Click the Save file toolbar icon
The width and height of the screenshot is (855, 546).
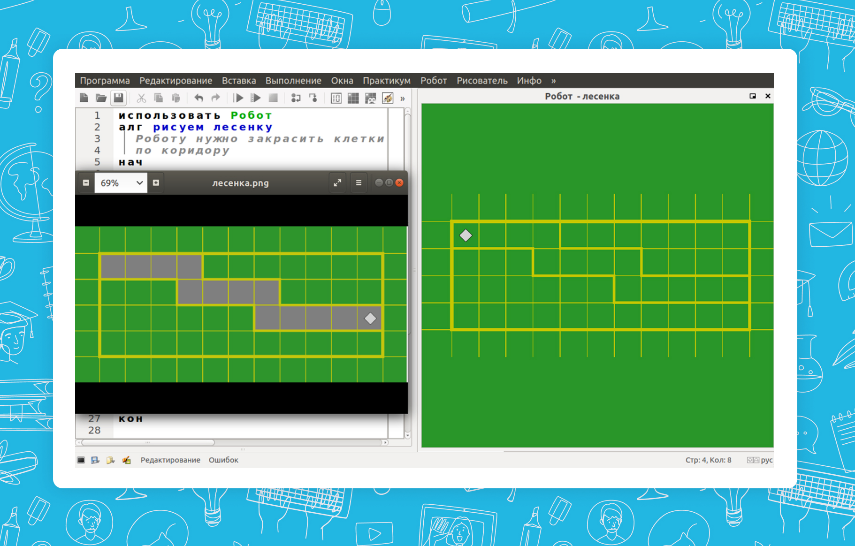(118, 98)
